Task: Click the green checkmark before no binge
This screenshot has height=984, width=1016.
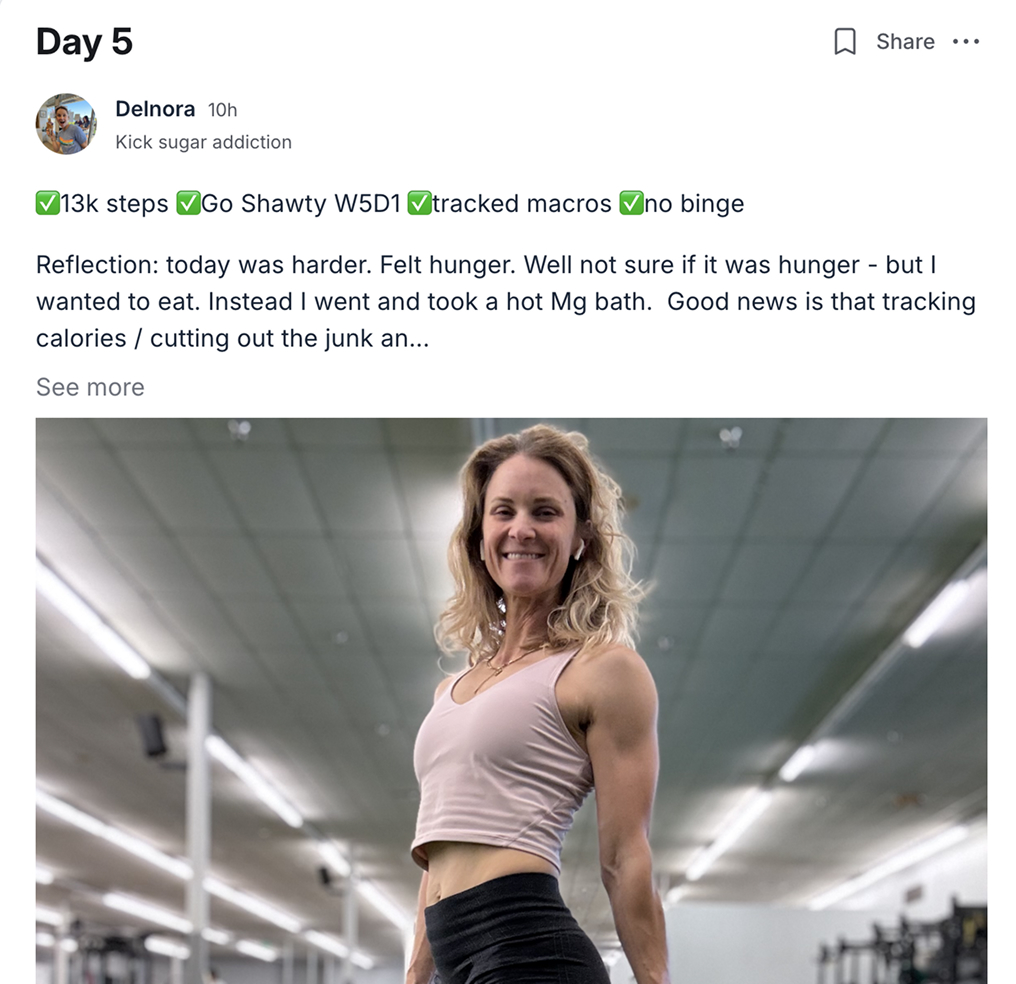Action: (x=632, y=203)
